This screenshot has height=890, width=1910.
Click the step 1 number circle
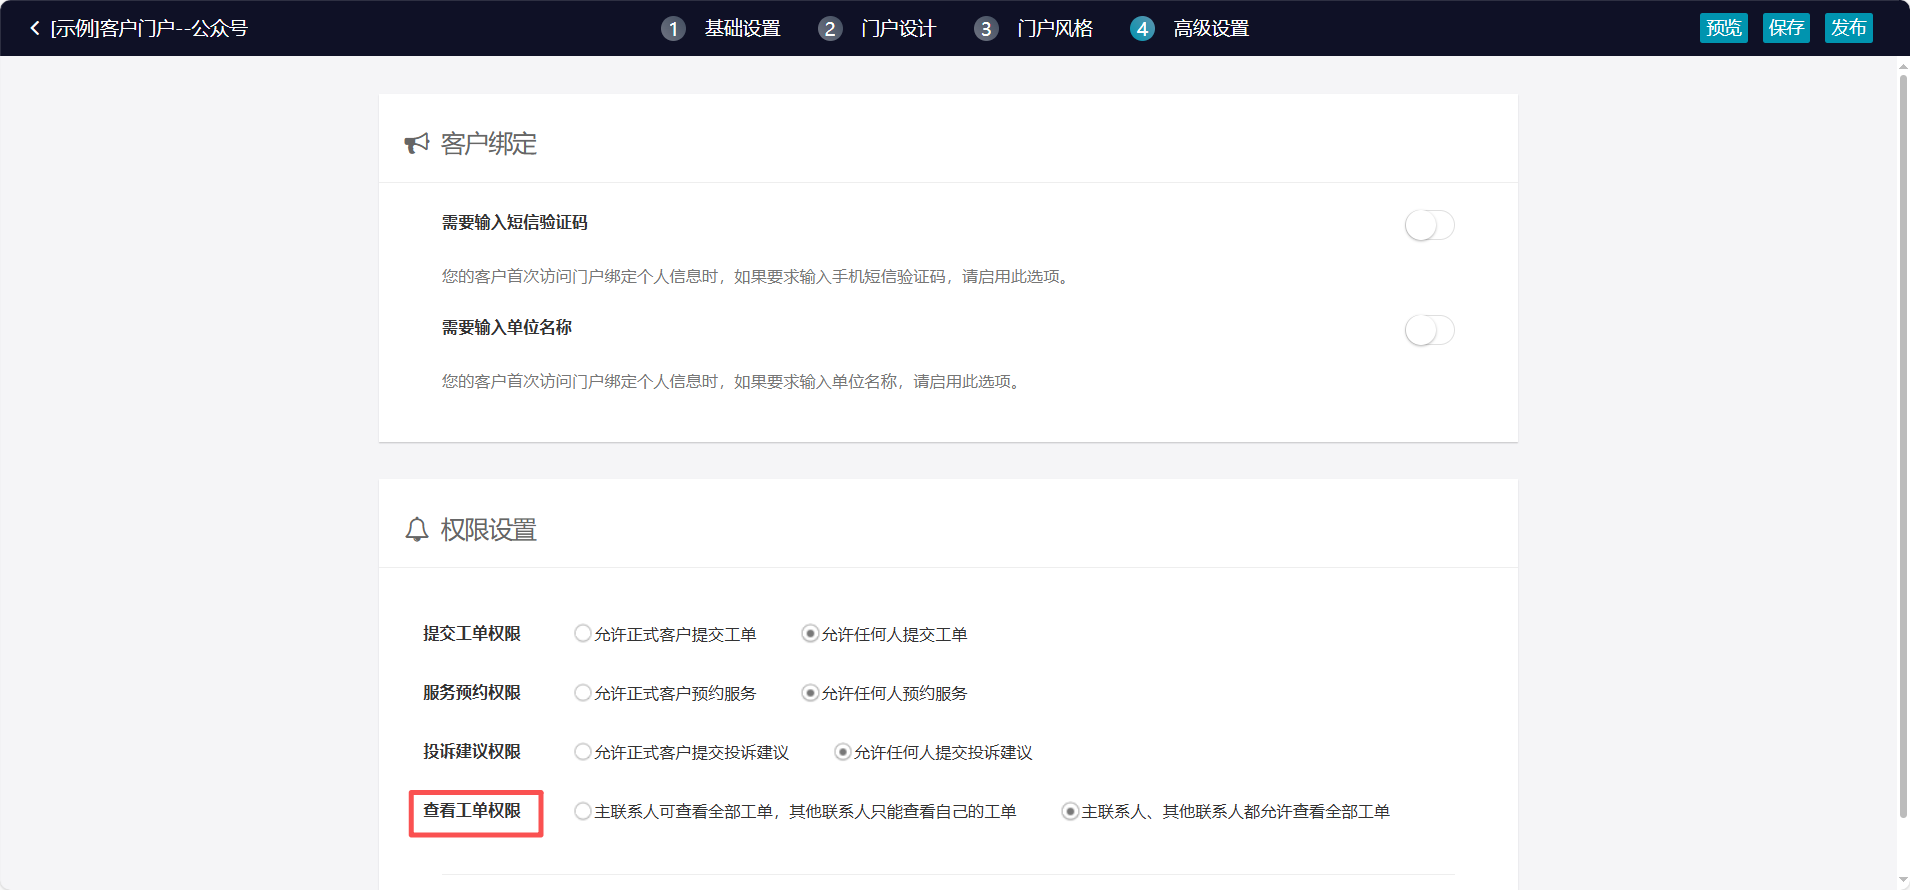pyautogui.click(x=673, y=29)
